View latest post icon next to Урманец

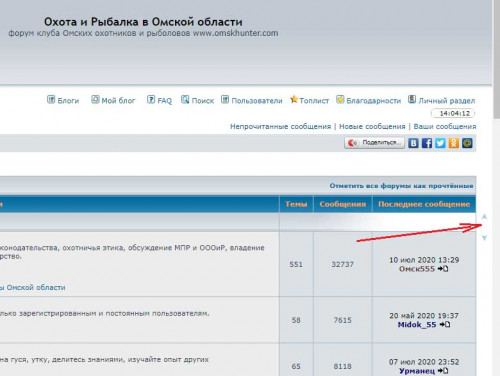(x=443, y=371)
